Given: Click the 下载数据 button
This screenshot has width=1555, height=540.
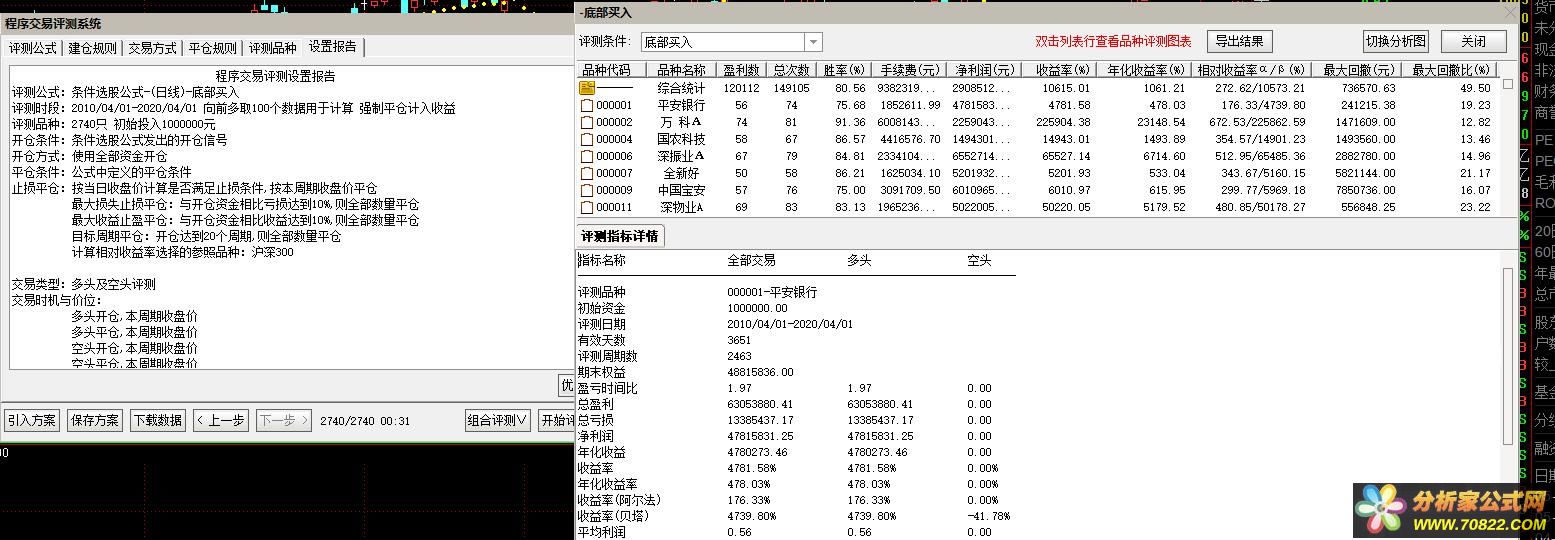Looking at the screenshot, I should [158, 420].
